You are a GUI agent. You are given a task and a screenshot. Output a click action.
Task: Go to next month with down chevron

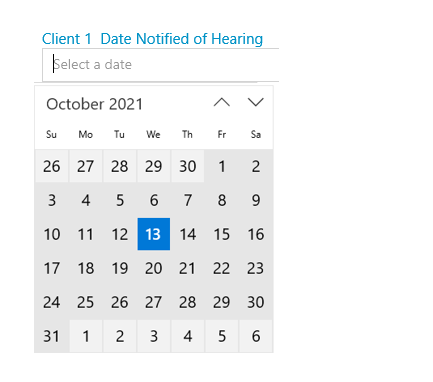pyautogui.click(x=256, y=102)
